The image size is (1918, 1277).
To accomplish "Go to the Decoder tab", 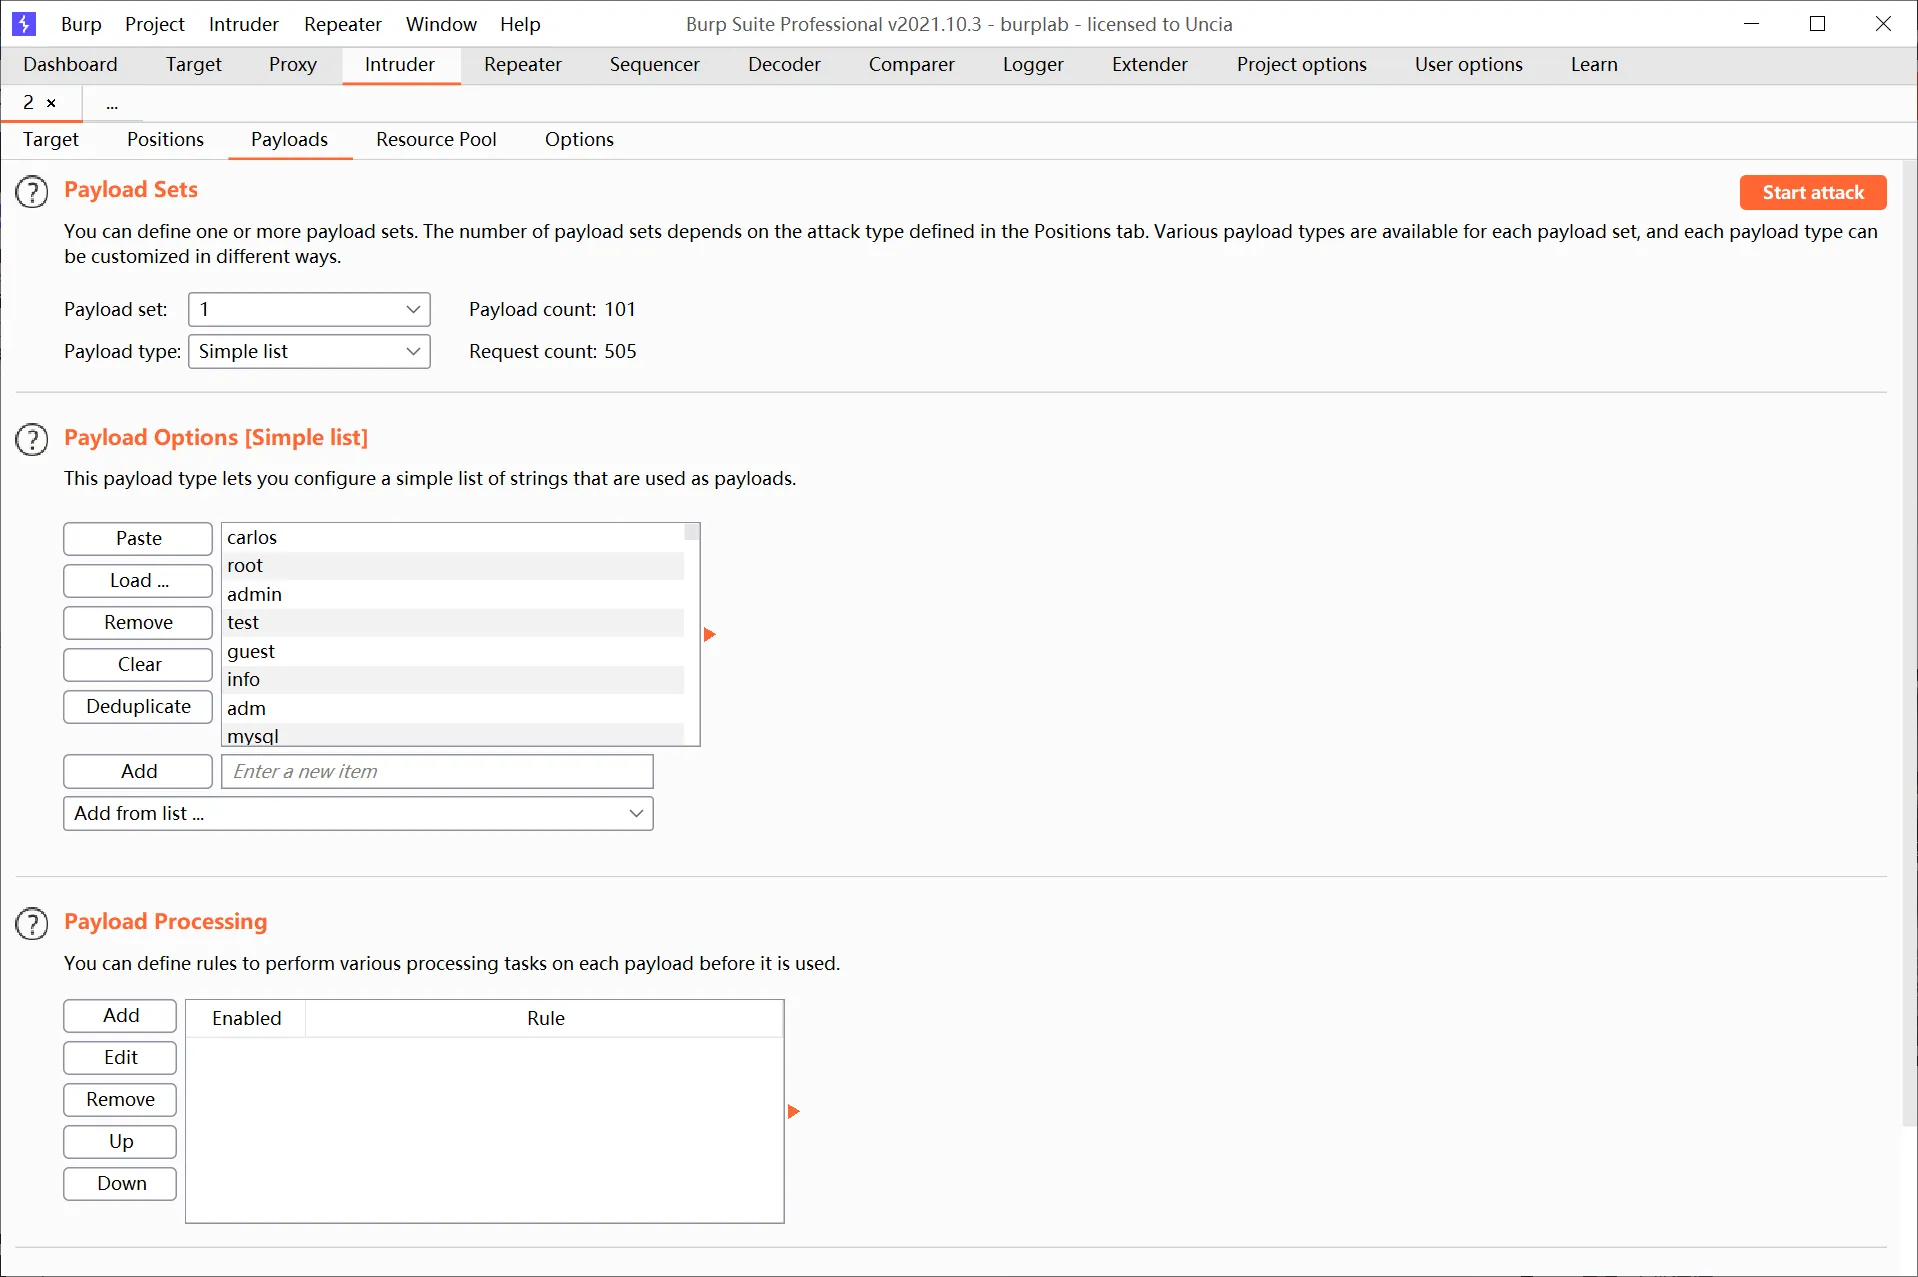I will (x=784, y=64).
